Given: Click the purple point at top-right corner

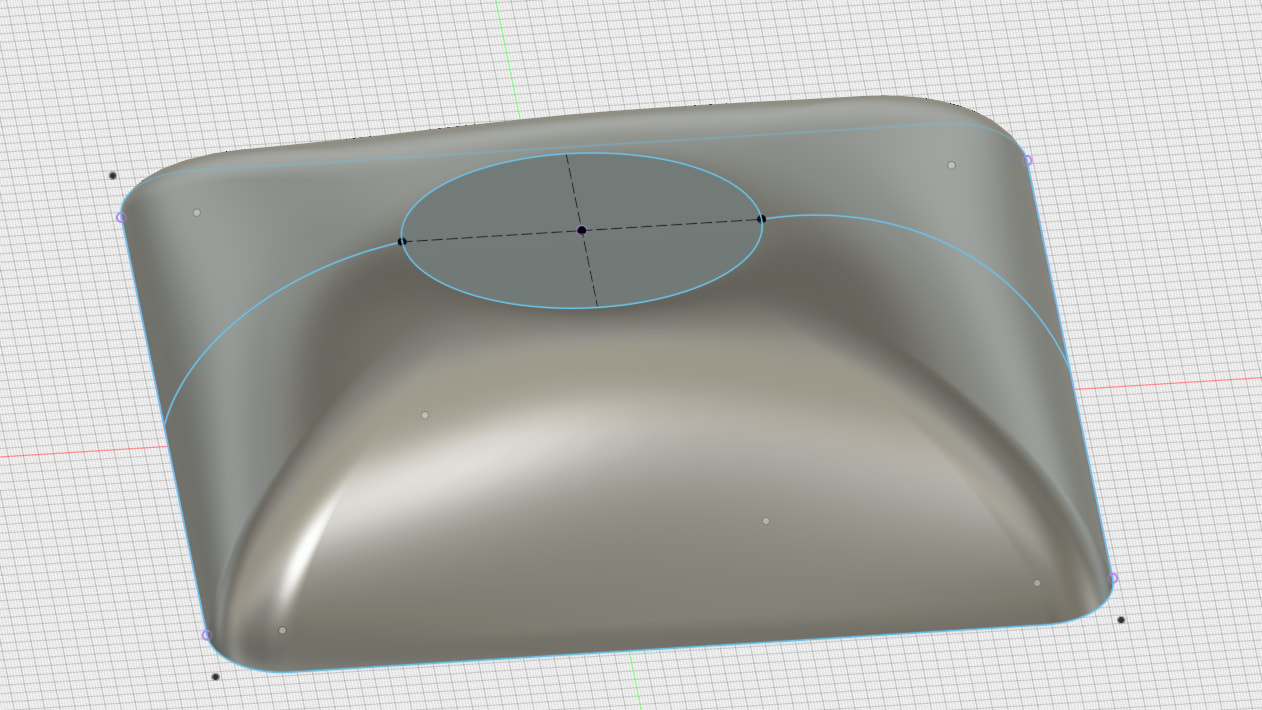Looking at the screenshot, I should point(1027,160).
